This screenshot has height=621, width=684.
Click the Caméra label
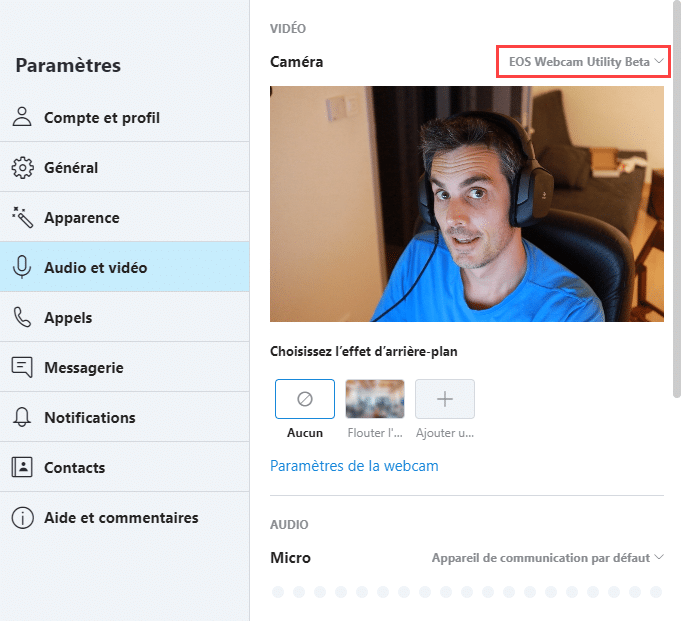coord(297,62)
